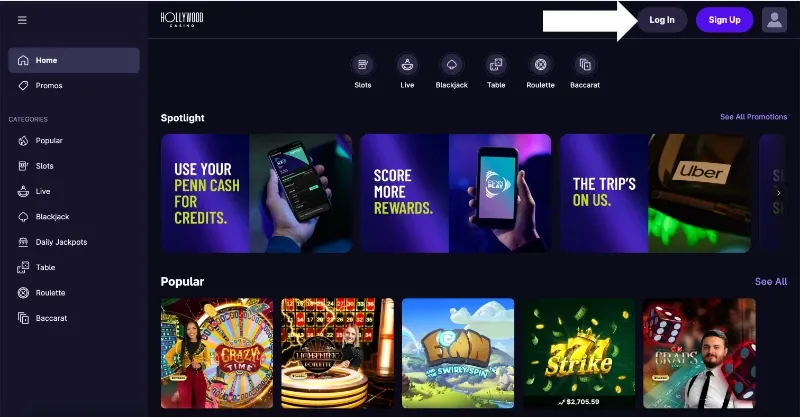
Task: Click the Hollywood Casino logo
Action: click(182, 19)
